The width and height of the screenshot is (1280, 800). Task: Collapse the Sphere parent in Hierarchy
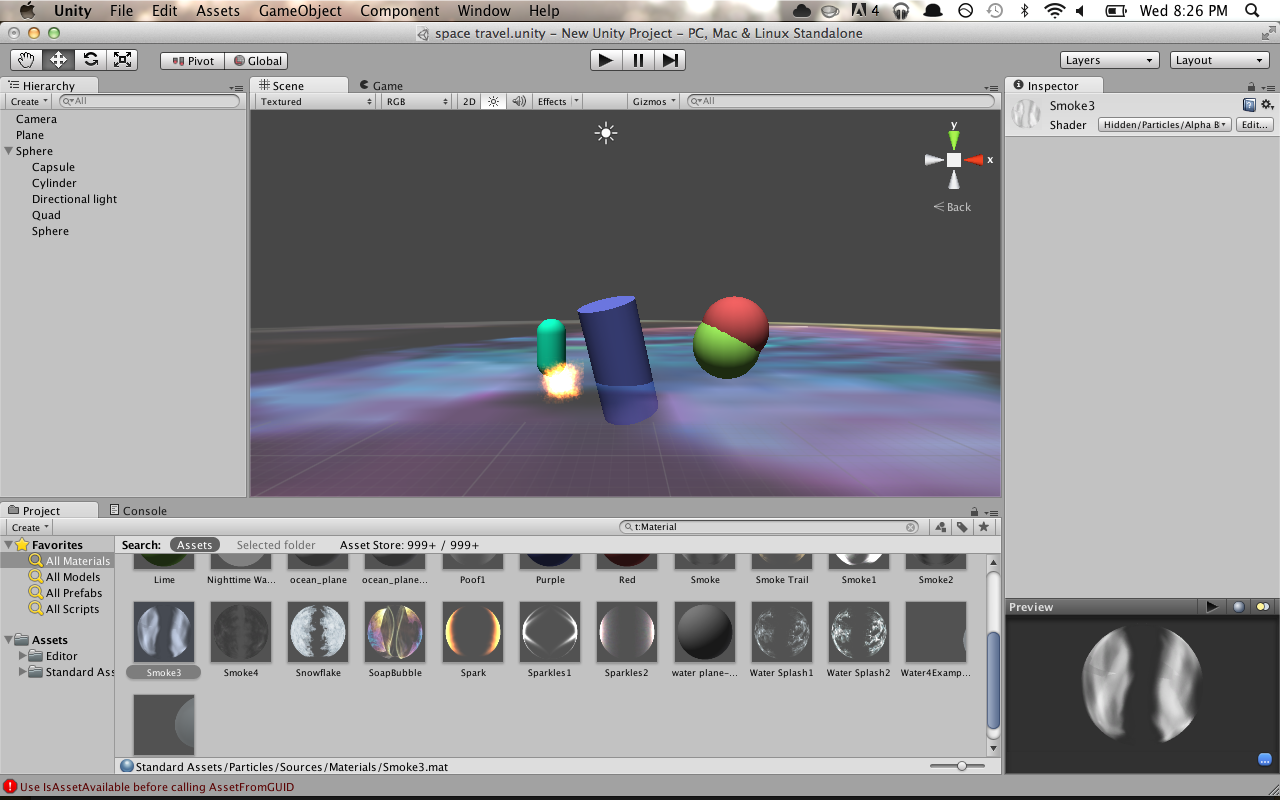pos(8,151)
